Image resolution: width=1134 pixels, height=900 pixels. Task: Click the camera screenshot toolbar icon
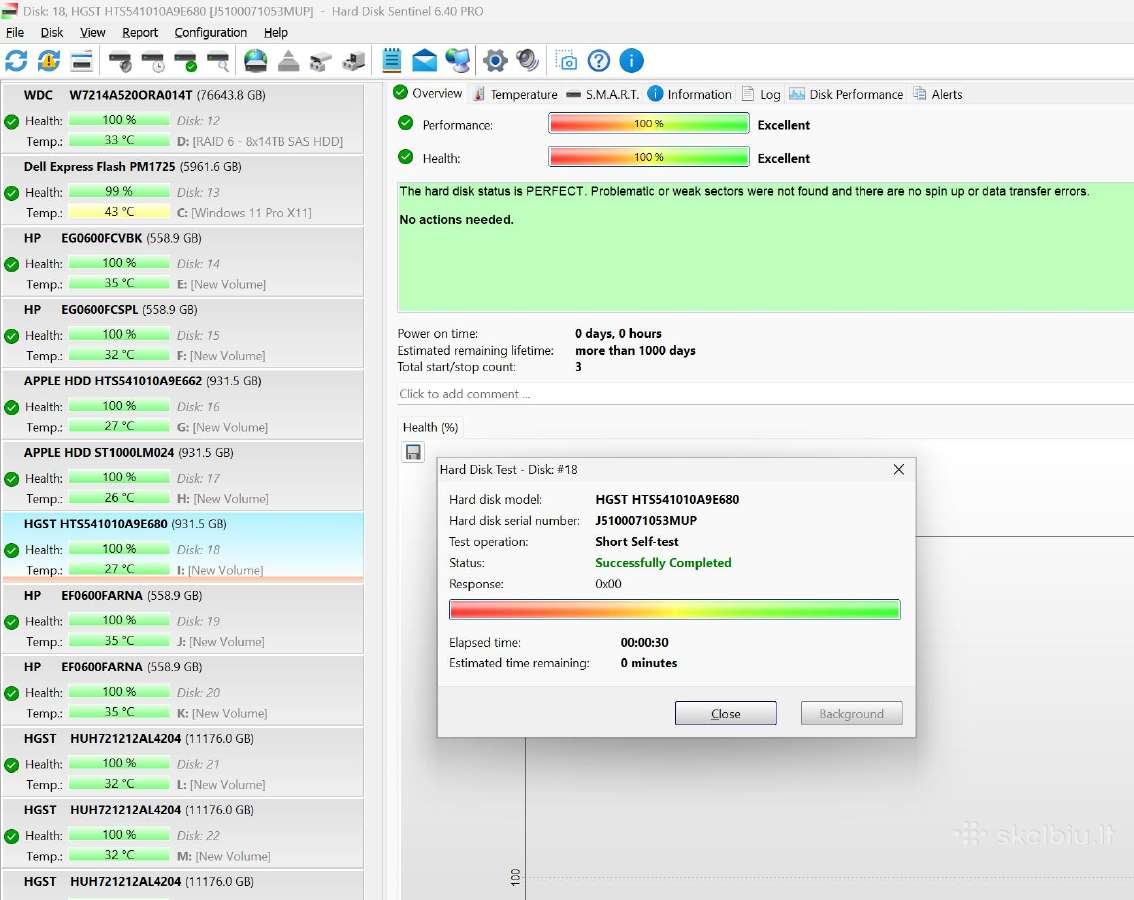[x=566, y=61]
